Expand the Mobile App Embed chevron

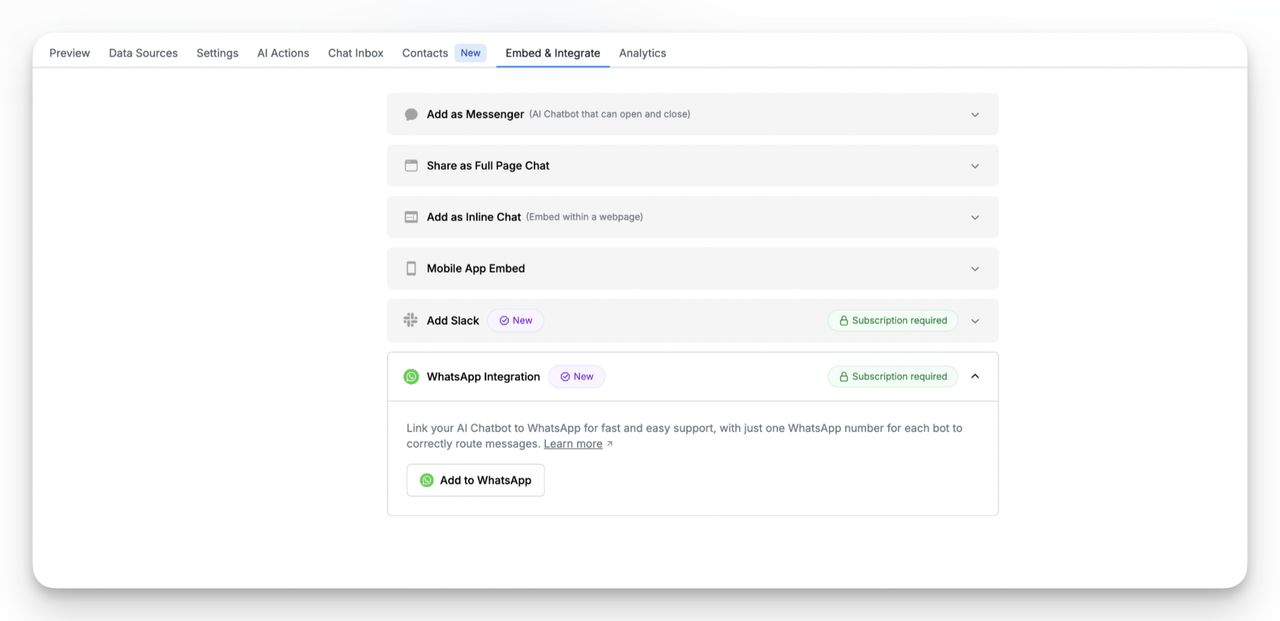tap(975, 269)
